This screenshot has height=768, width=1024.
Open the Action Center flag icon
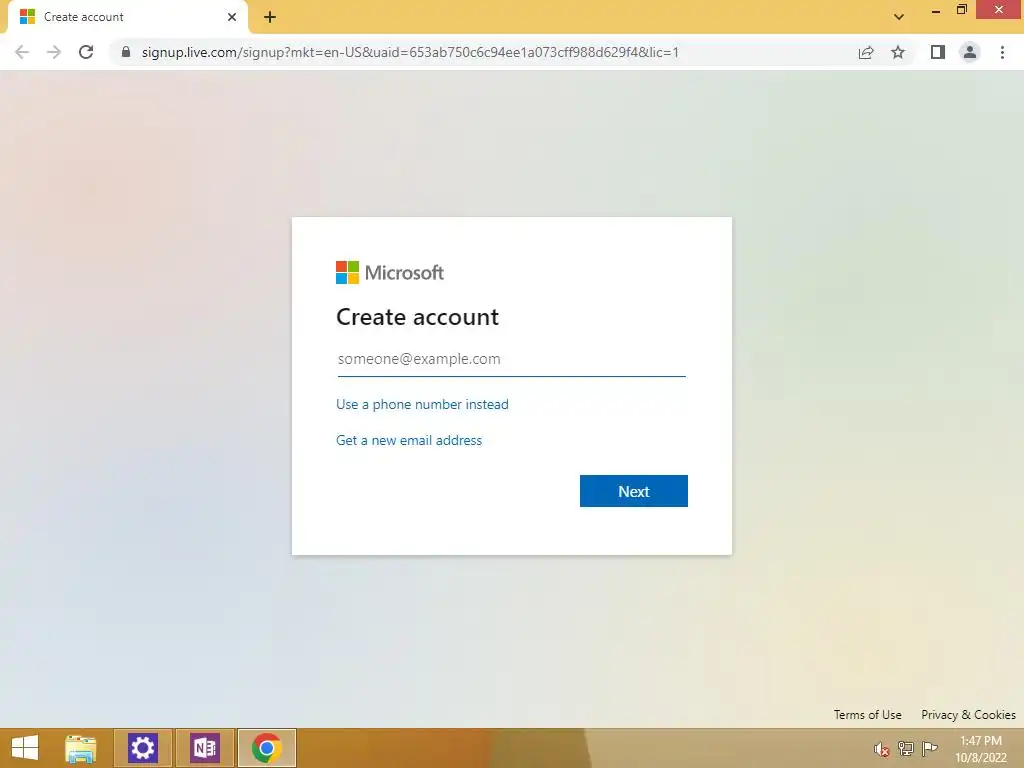click(x=929, y=748)
